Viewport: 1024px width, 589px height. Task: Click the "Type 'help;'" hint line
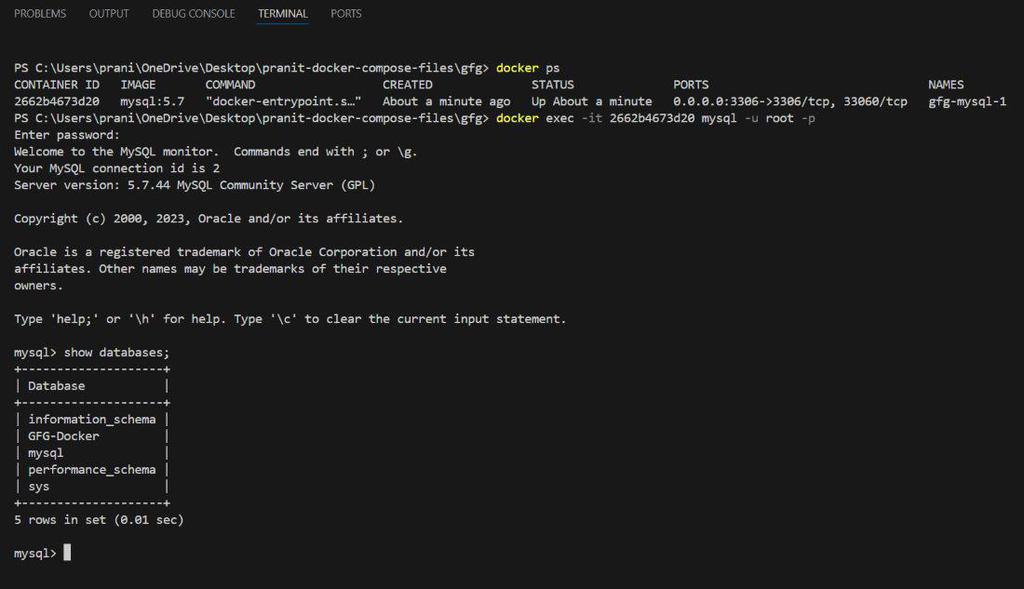click(x=290, y=319)
